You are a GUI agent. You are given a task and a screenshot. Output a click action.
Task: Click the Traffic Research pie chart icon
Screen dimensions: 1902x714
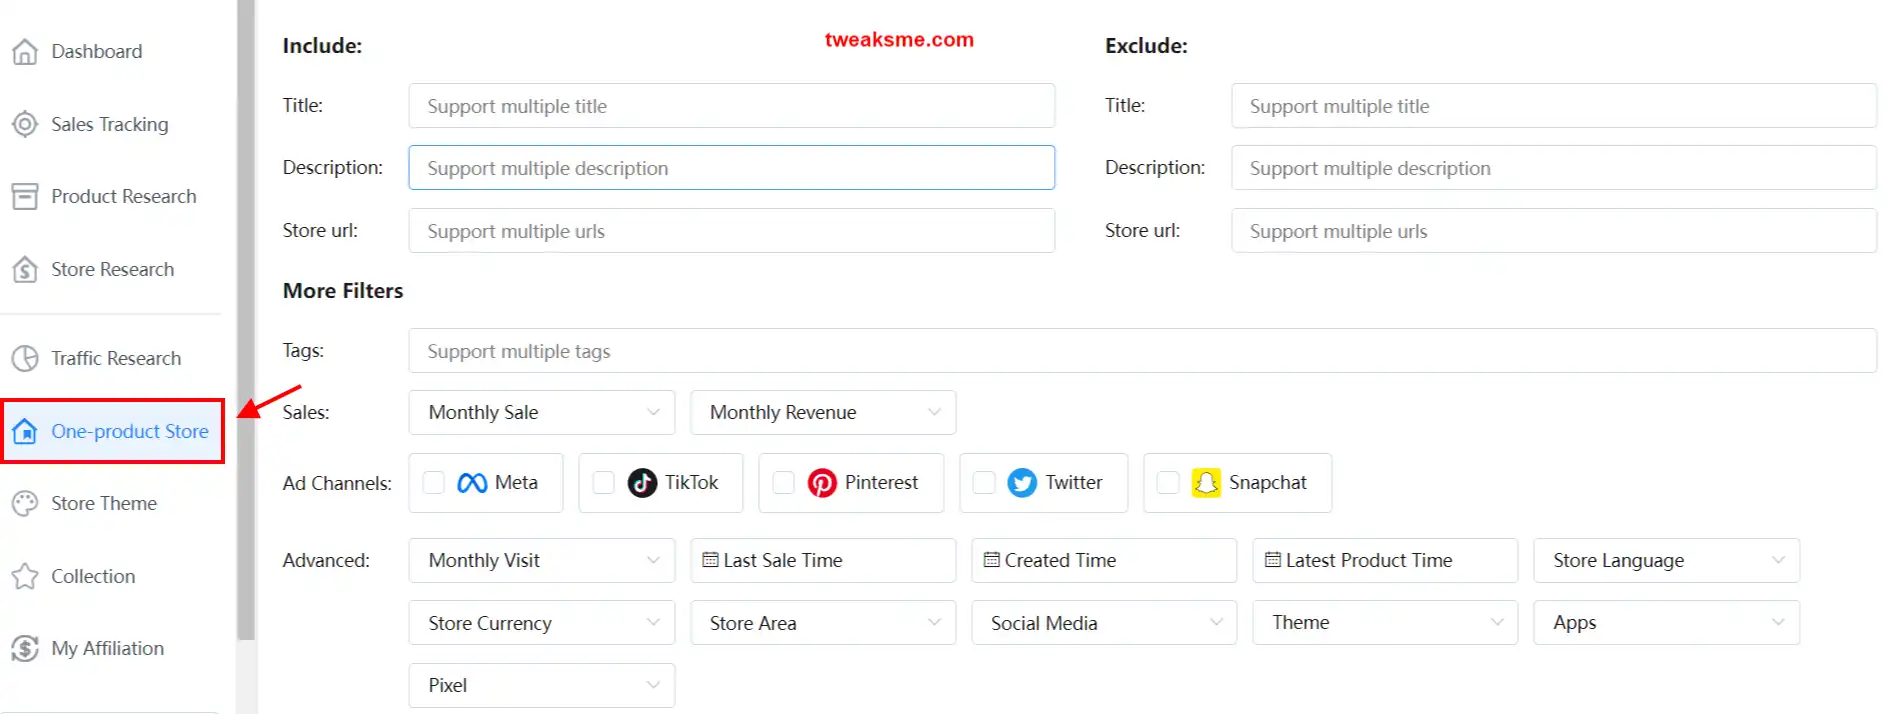pos(25,358)
